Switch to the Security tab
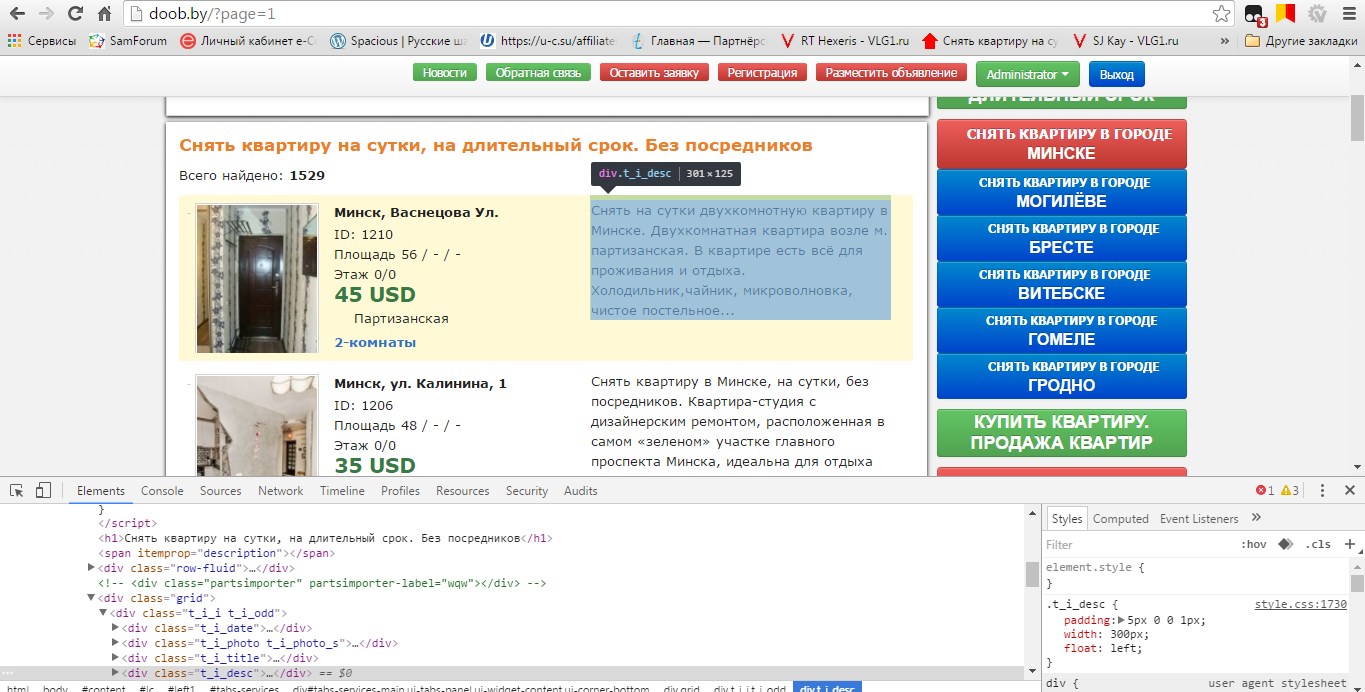 [x=527, y=491]
